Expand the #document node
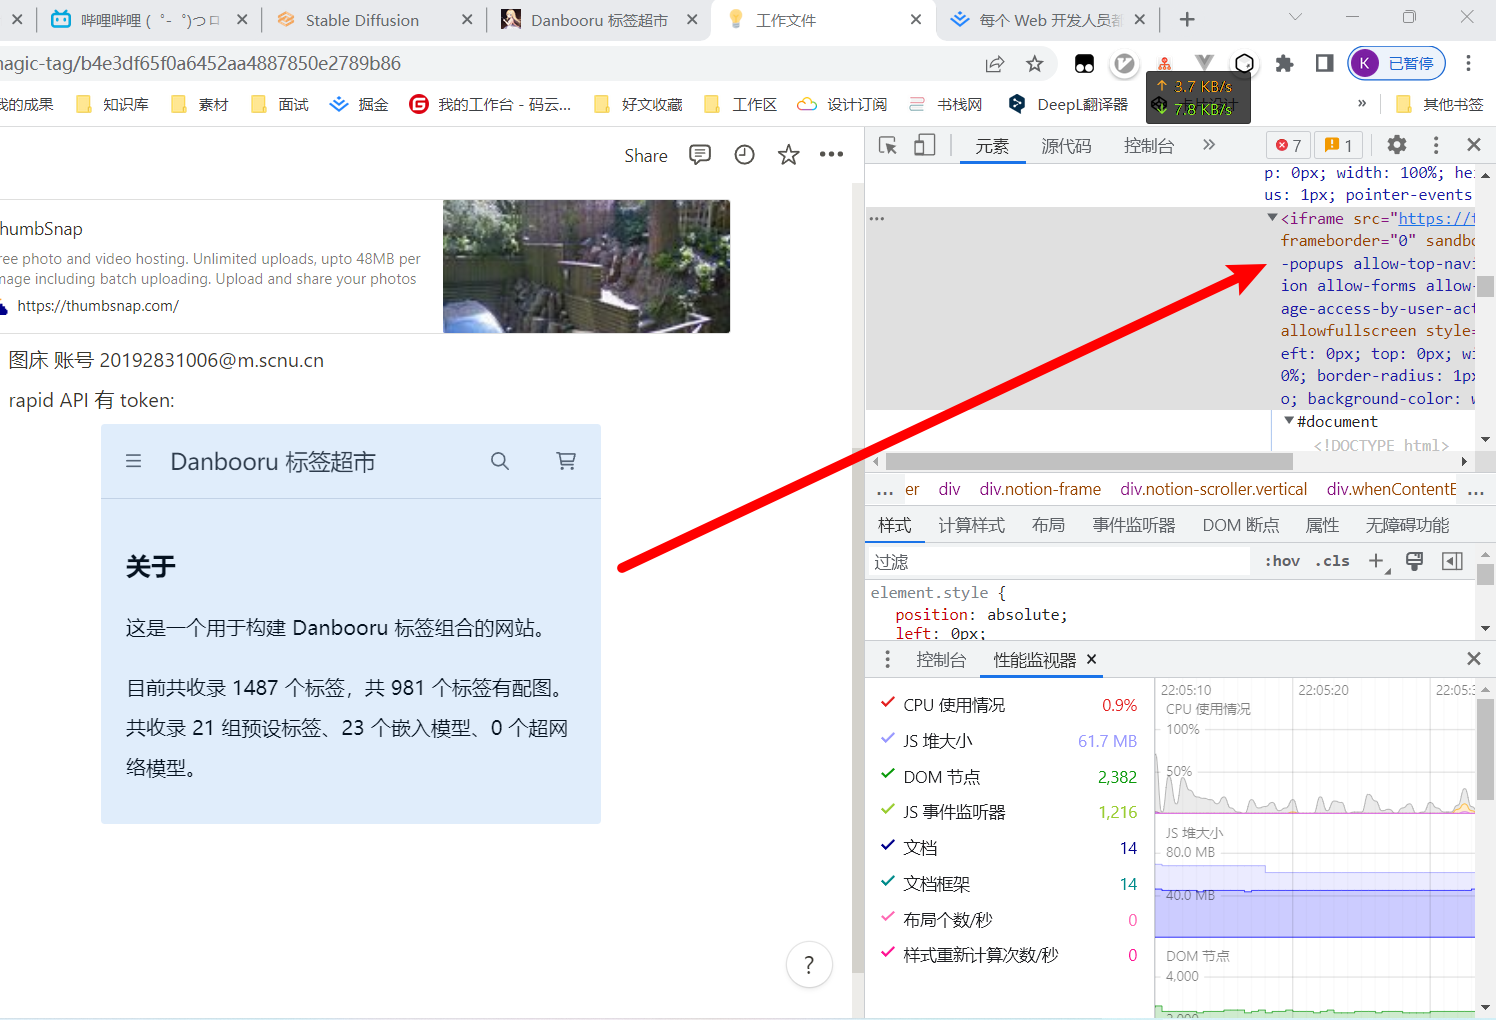1496x1020 pixels. (1288, 421)
